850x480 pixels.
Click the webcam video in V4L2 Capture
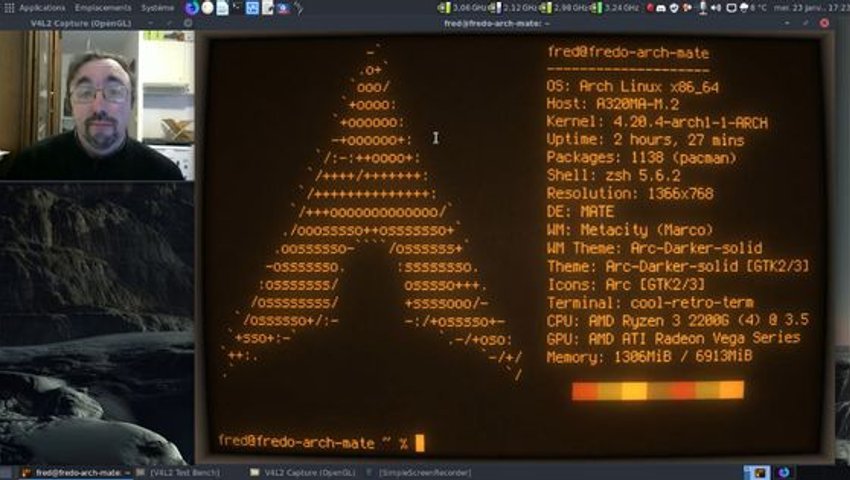coord(97,105)
